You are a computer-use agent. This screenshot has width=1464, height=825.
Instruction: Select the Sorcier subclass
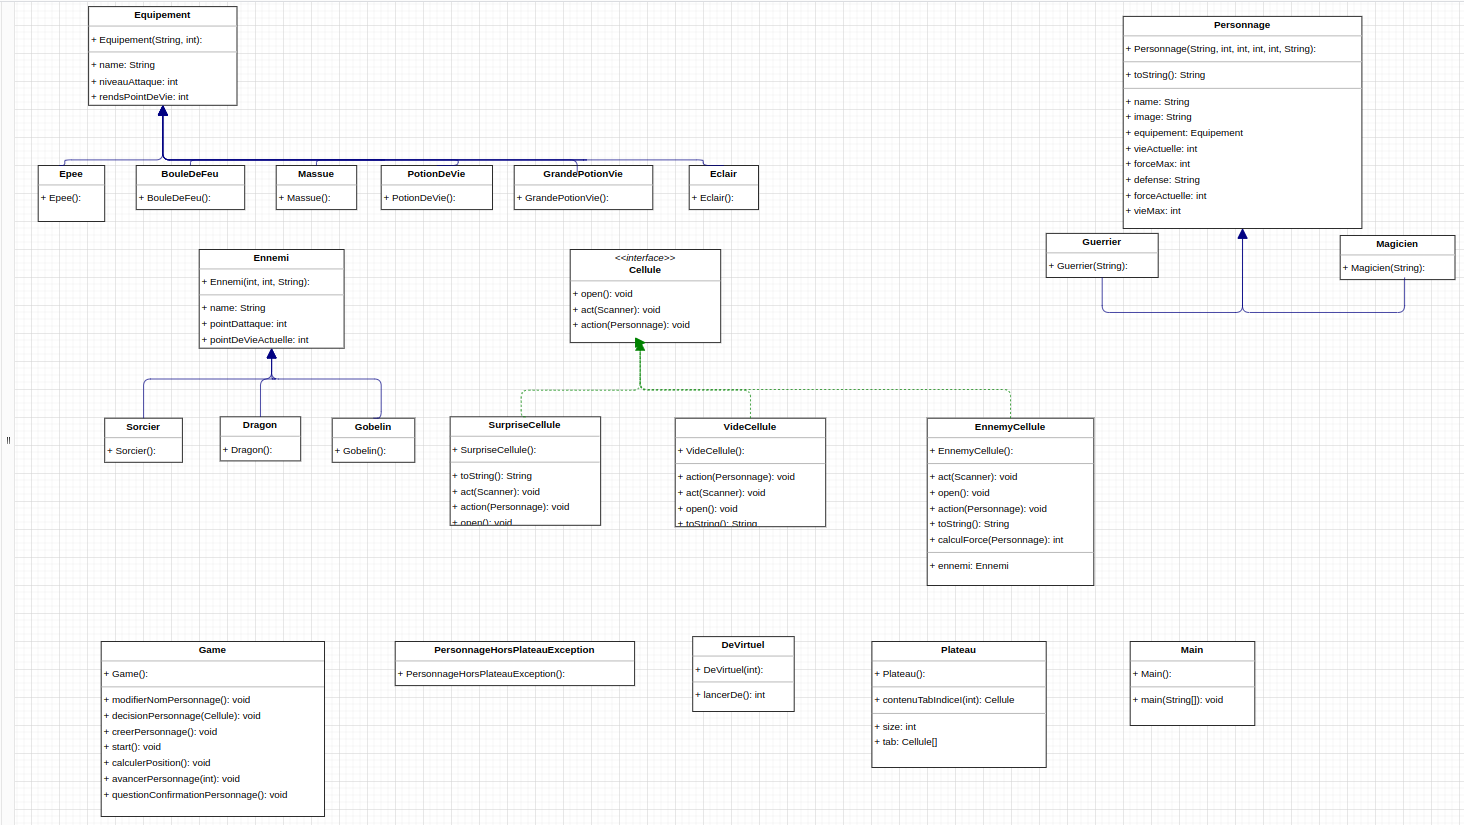click(x=143, y=440)
